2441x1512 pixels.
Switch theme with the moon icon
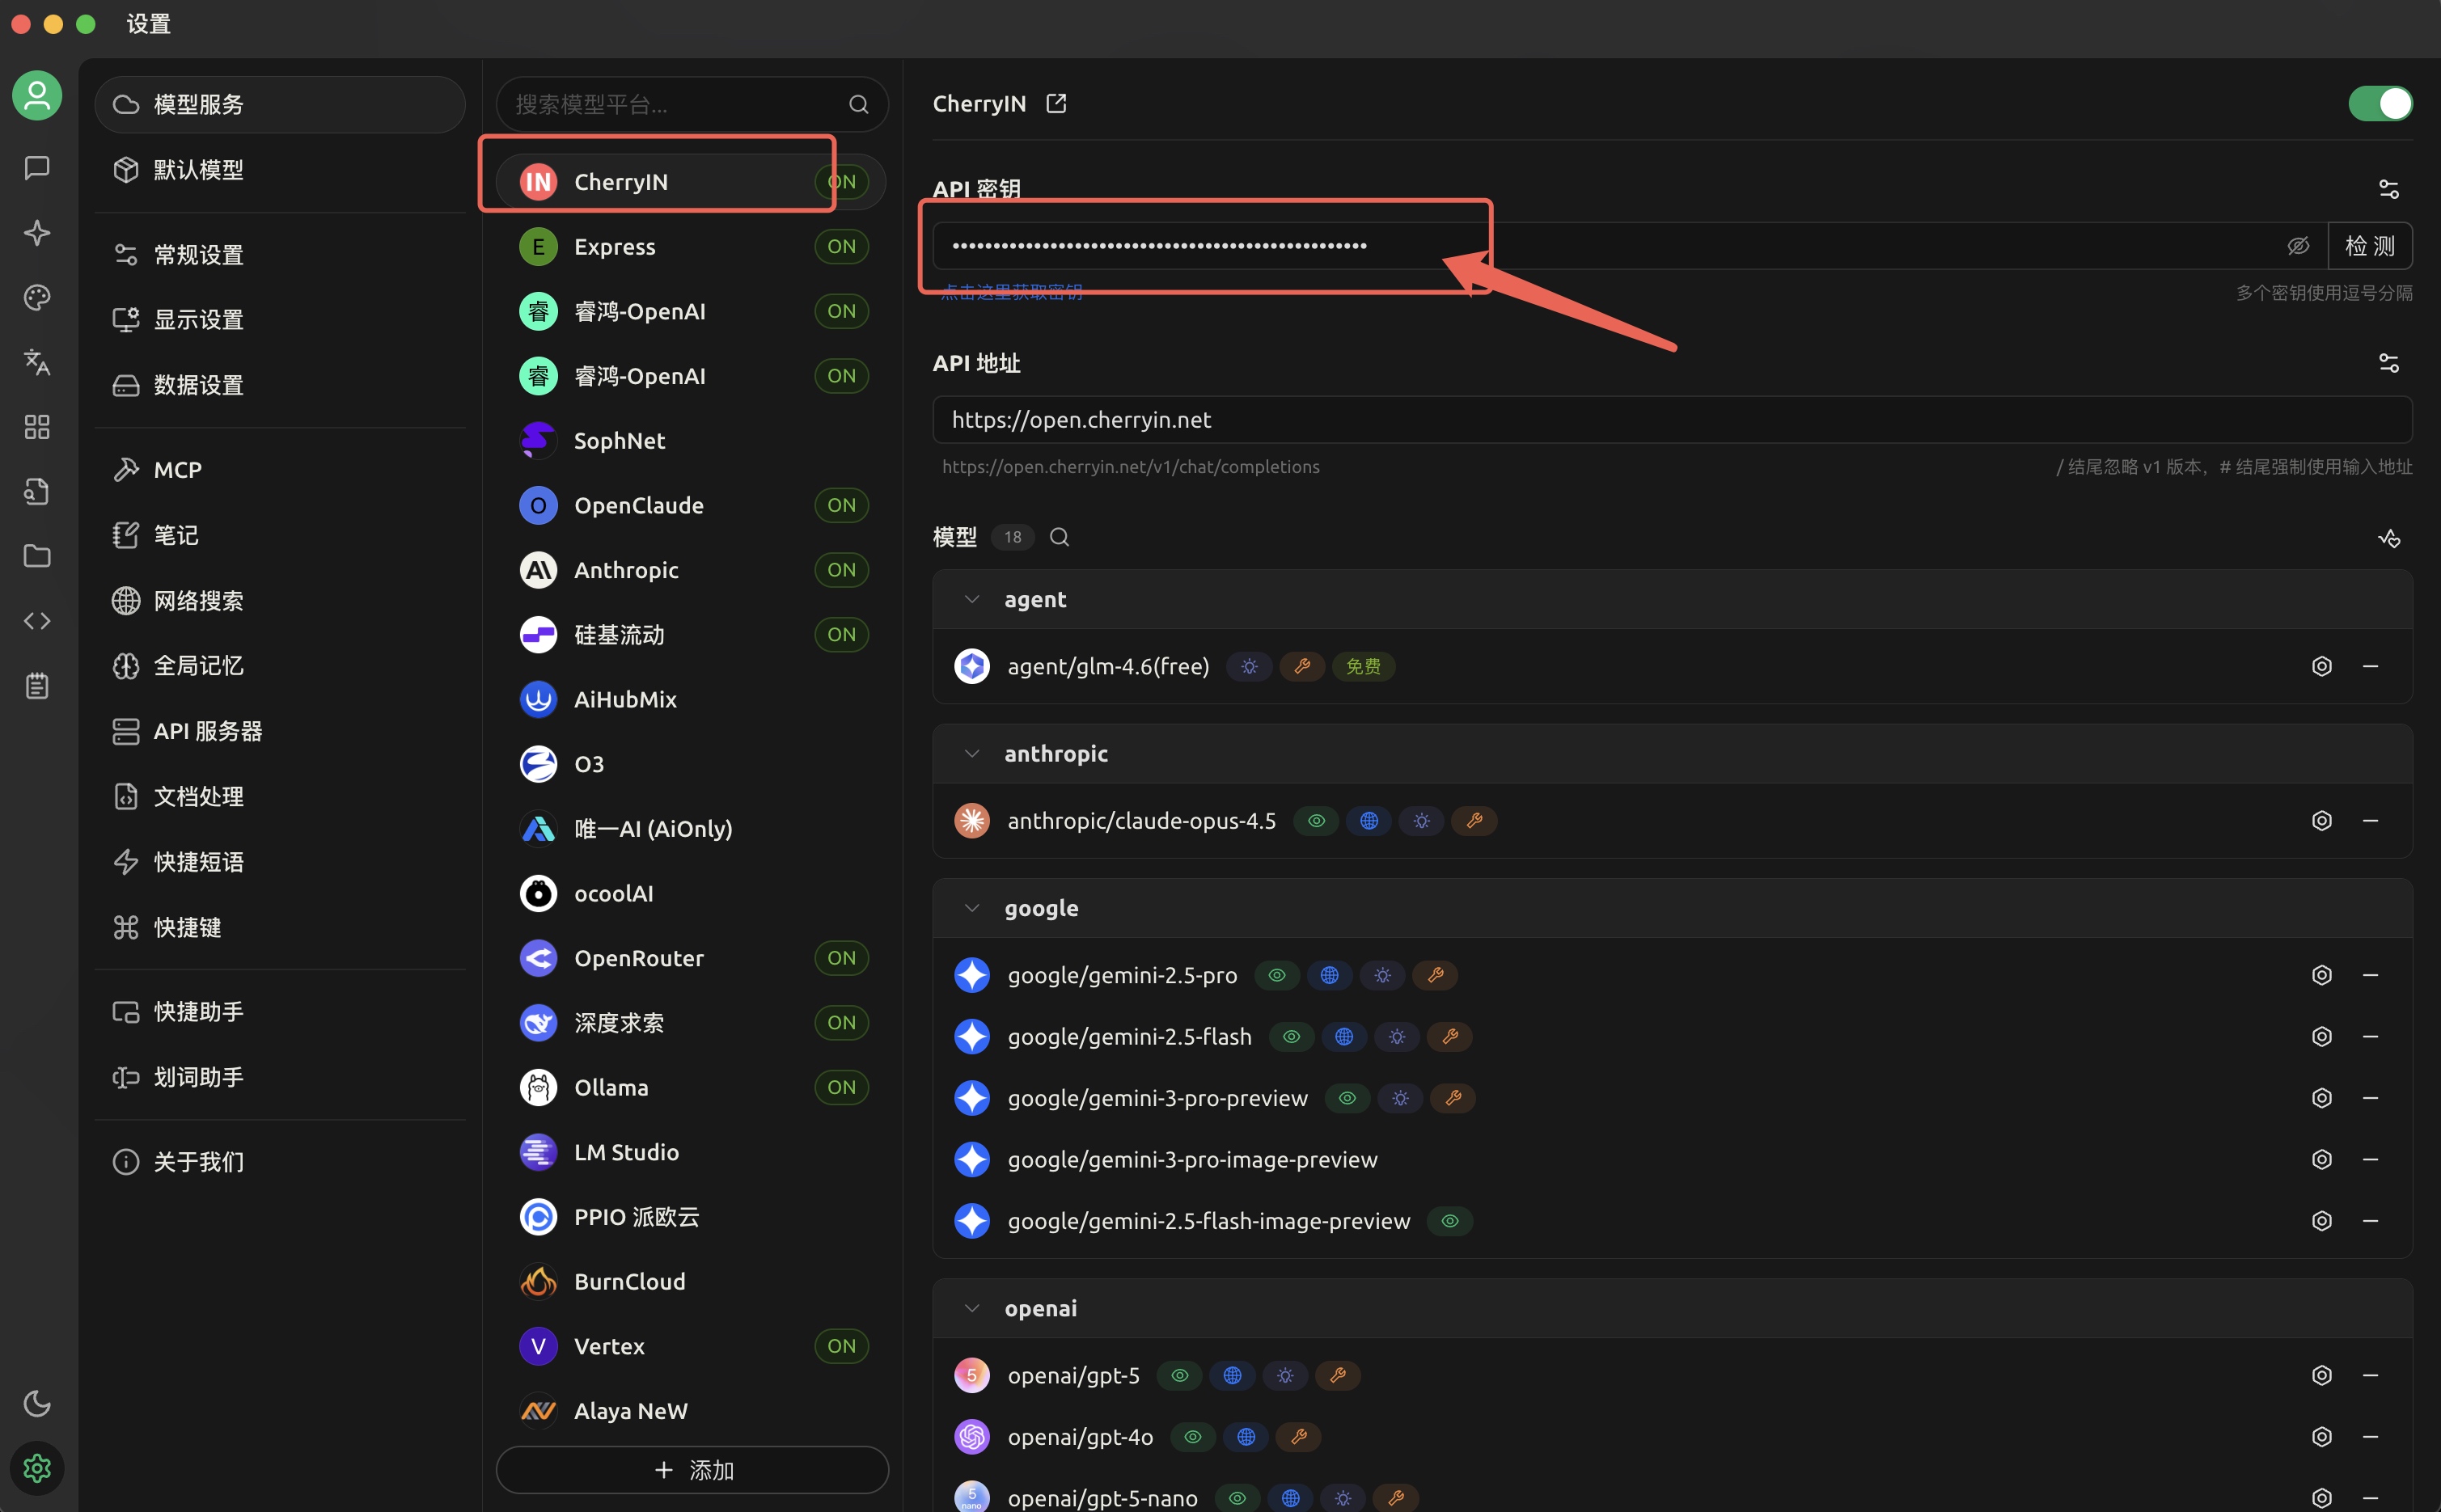[37, 1403]
